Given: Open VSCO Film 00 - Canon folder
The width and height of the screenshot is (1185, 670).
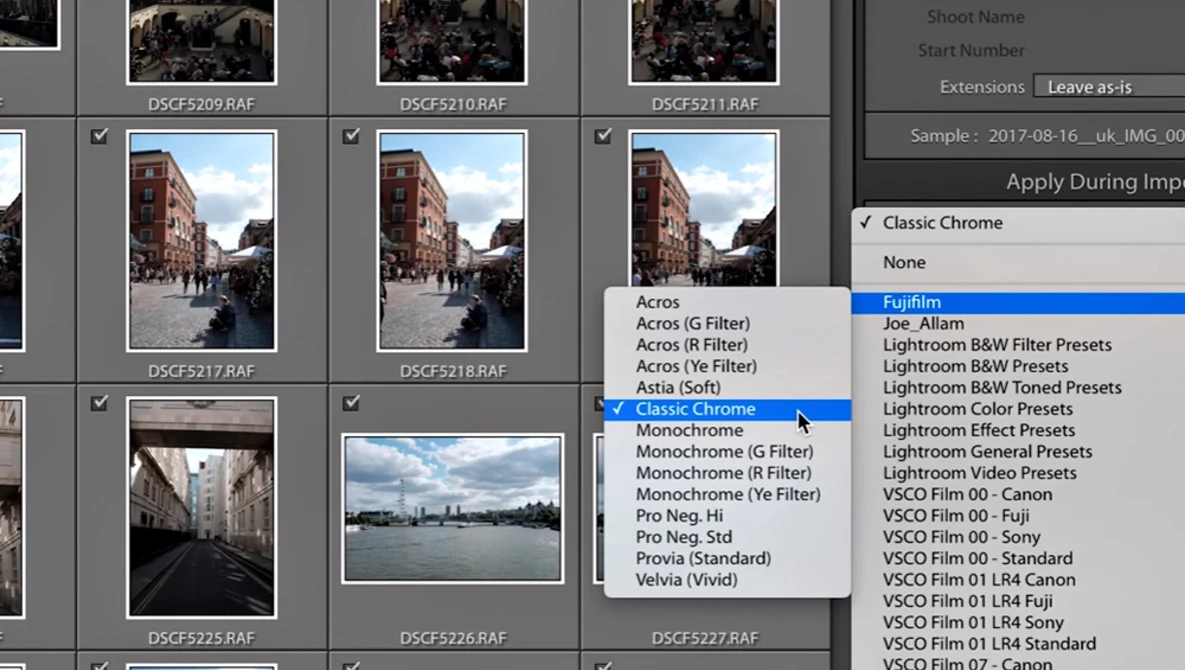Looking at the screenshot, I should [1018, 495].
